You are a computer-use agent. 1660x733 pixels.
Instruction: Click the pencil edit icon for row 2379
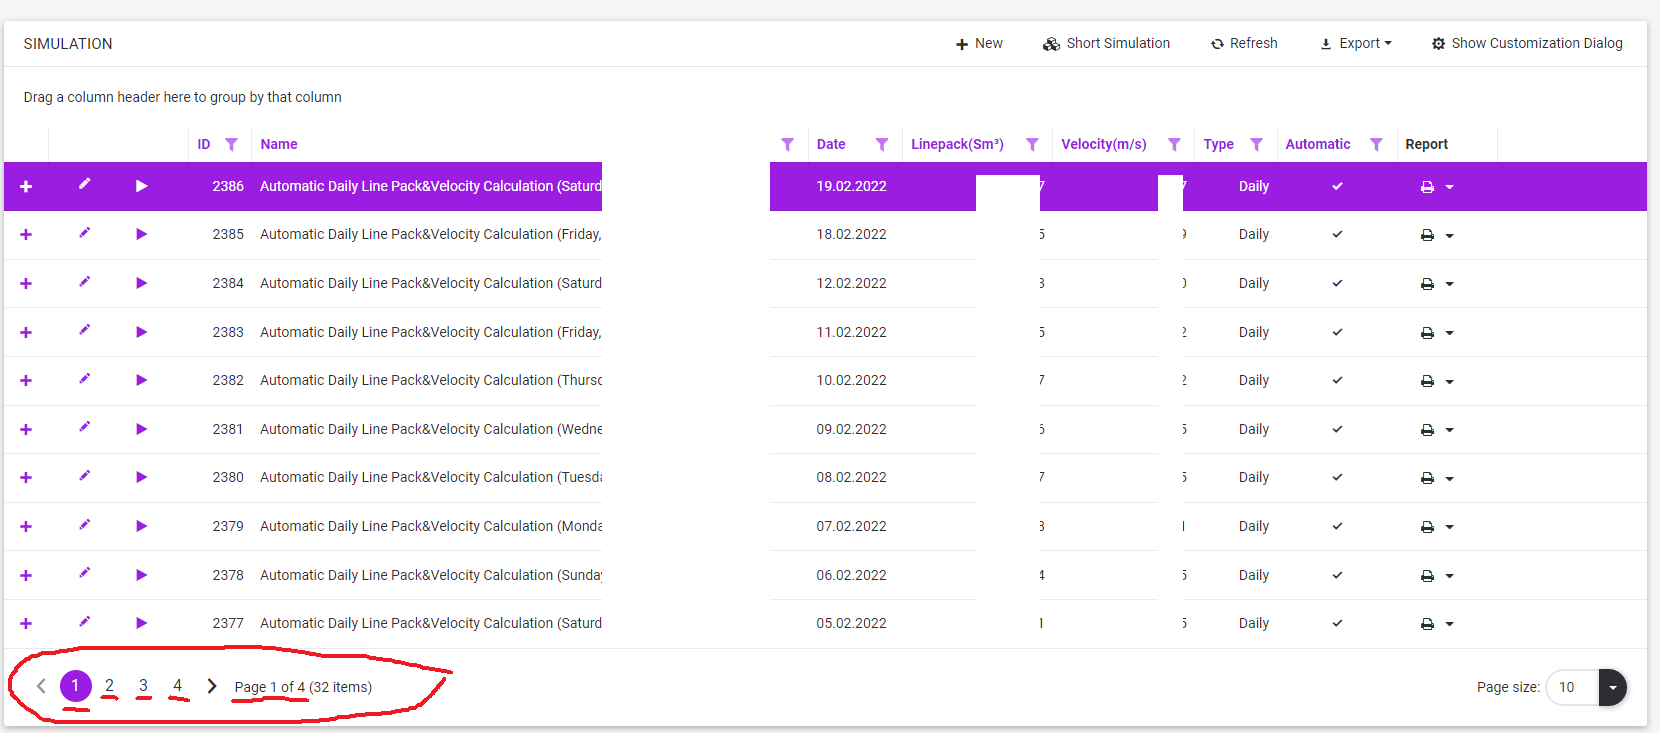point(85,525)
